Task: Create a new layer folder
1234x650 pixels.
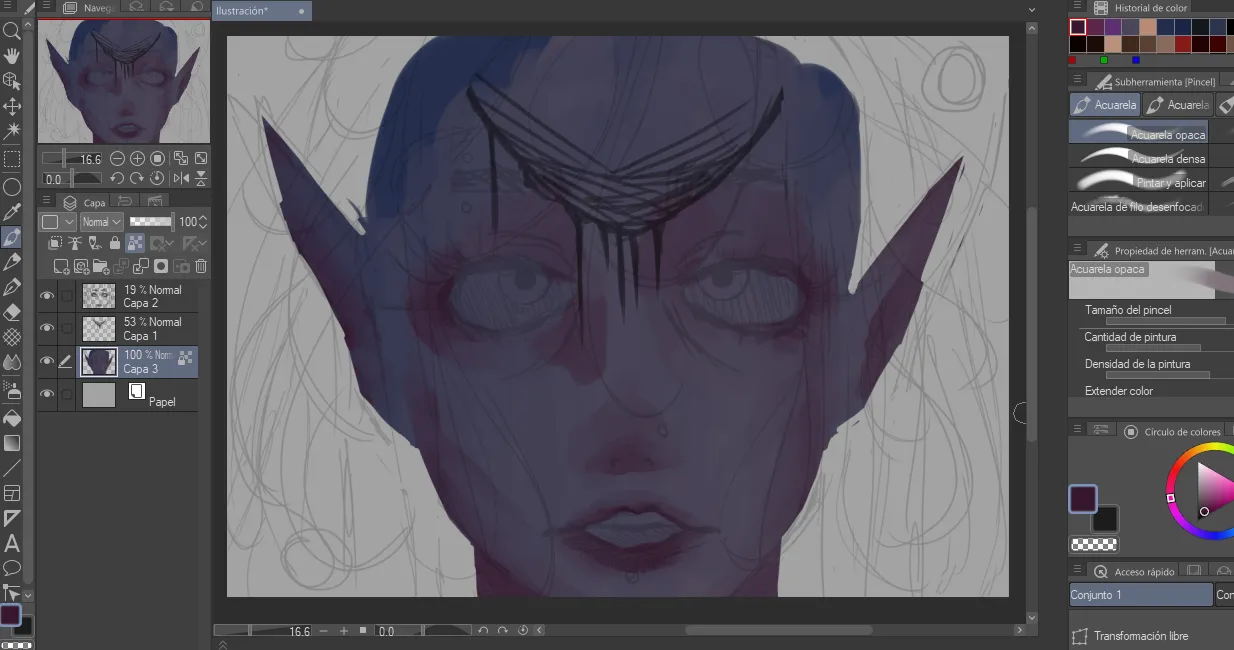Action: [x=102, y=266]
